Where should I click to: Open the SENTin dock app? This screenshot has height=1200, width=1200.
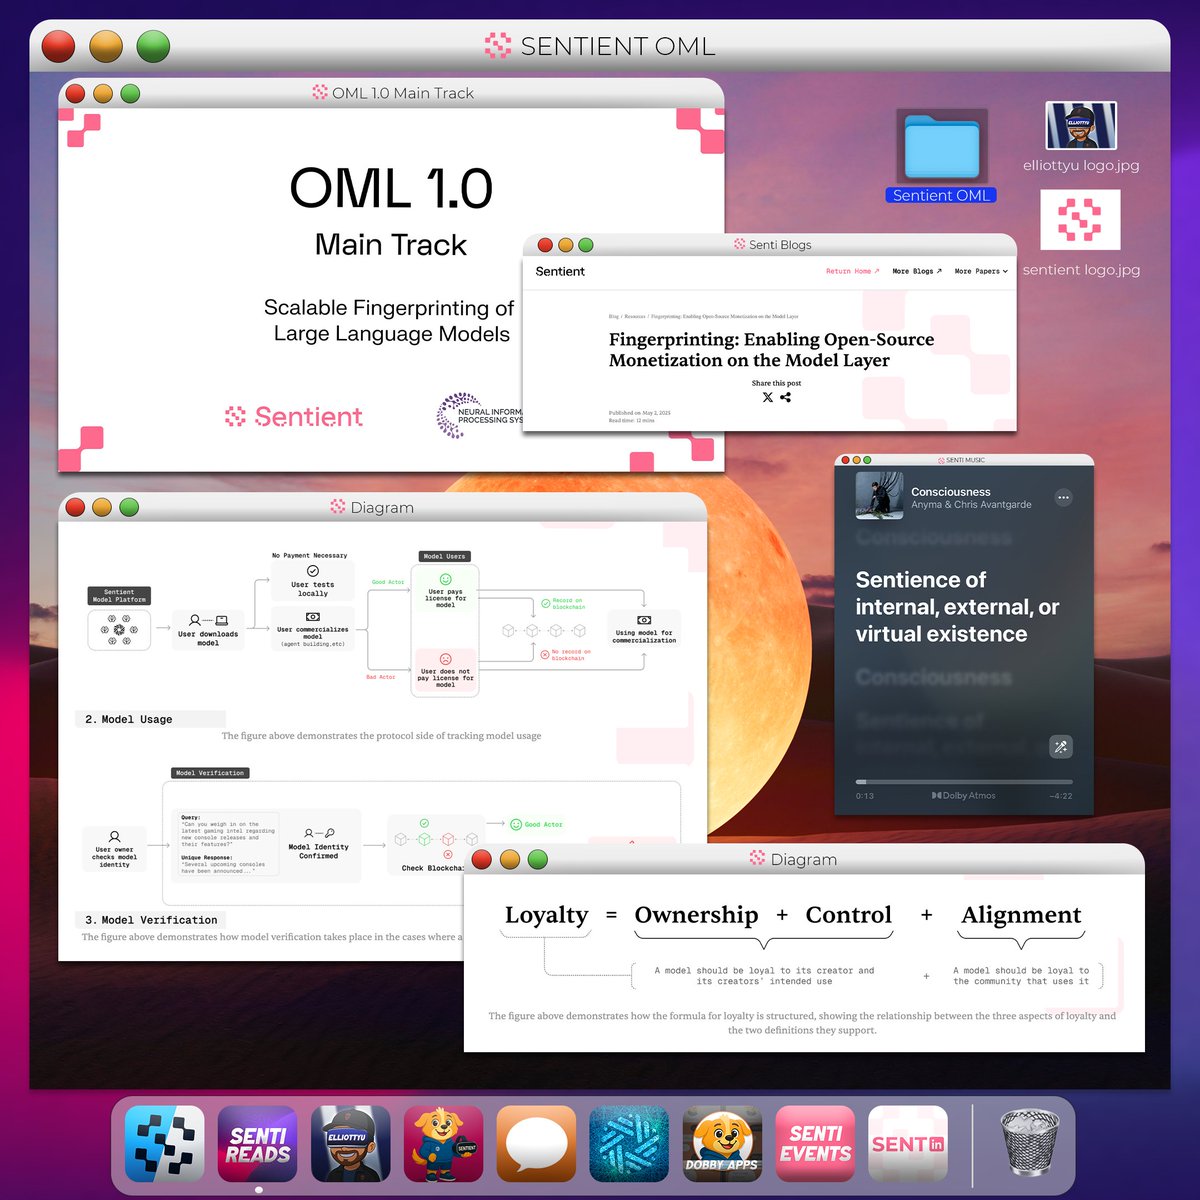tap(908, 1144)
